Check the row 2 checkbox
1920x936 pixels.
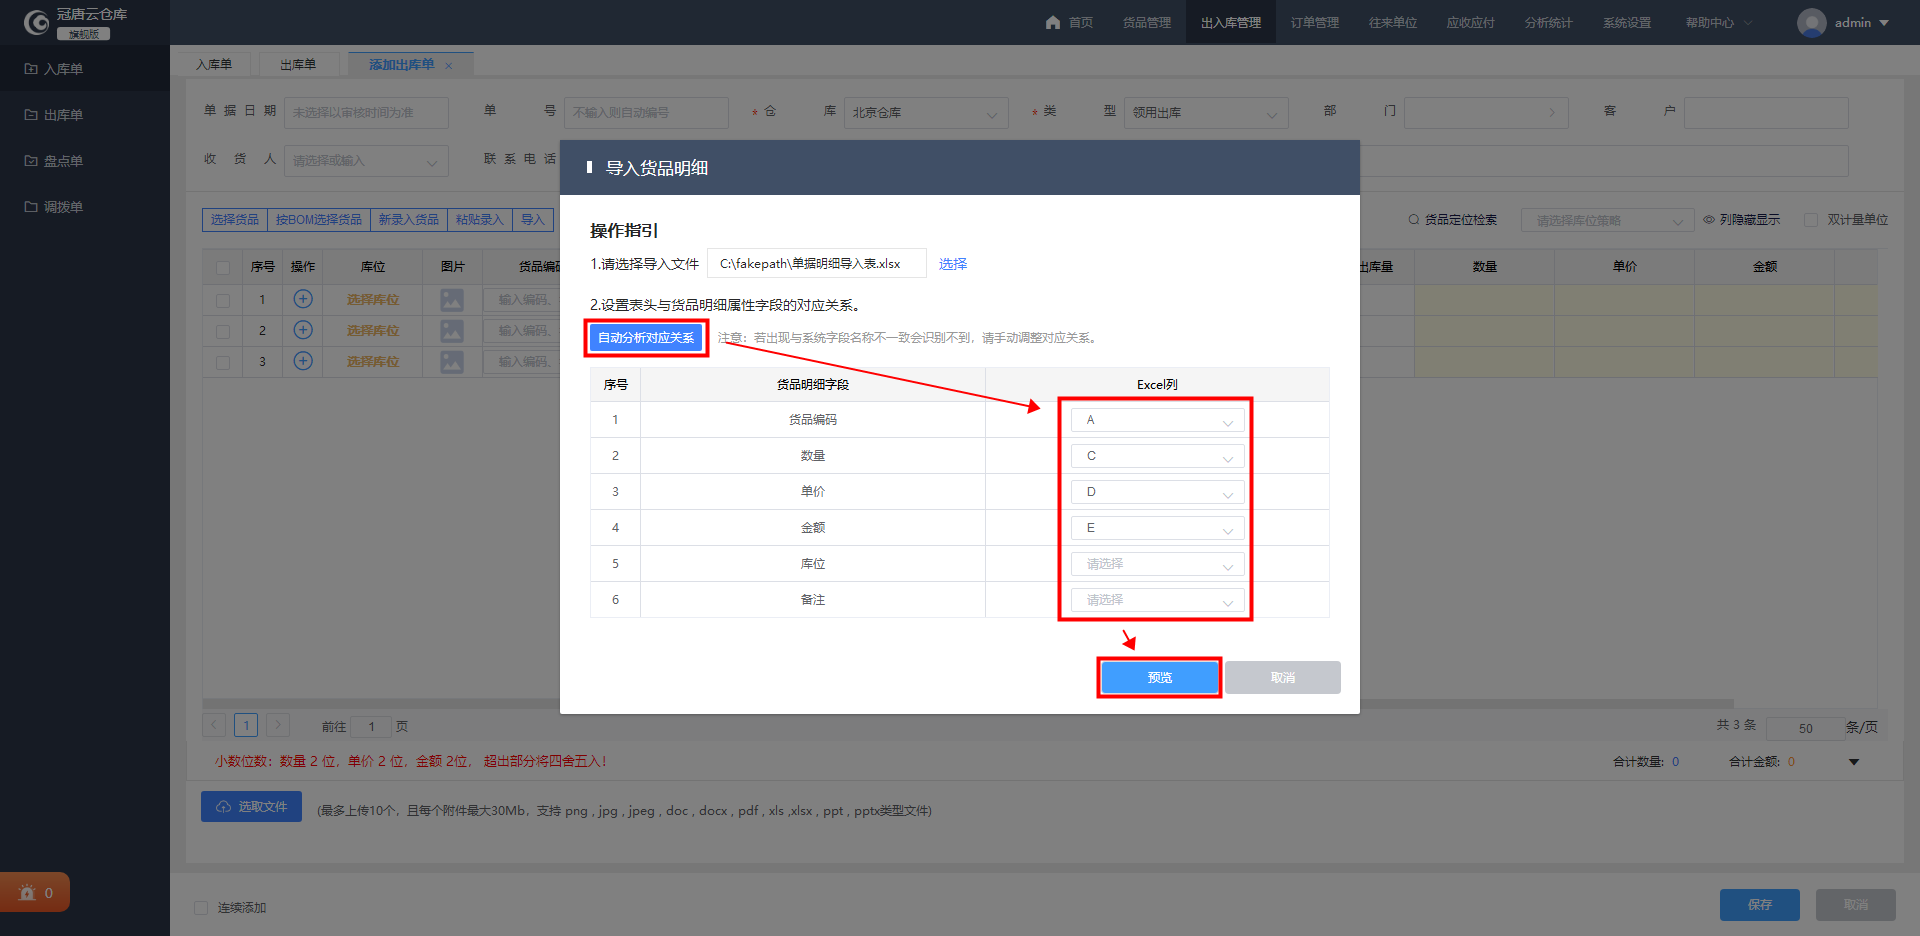(223, 331)
